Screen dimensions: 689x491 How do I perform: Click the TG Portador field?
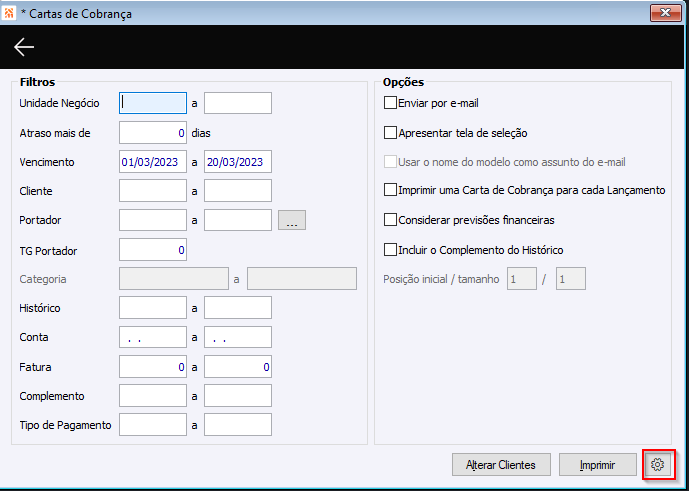[x=153, y=250]
